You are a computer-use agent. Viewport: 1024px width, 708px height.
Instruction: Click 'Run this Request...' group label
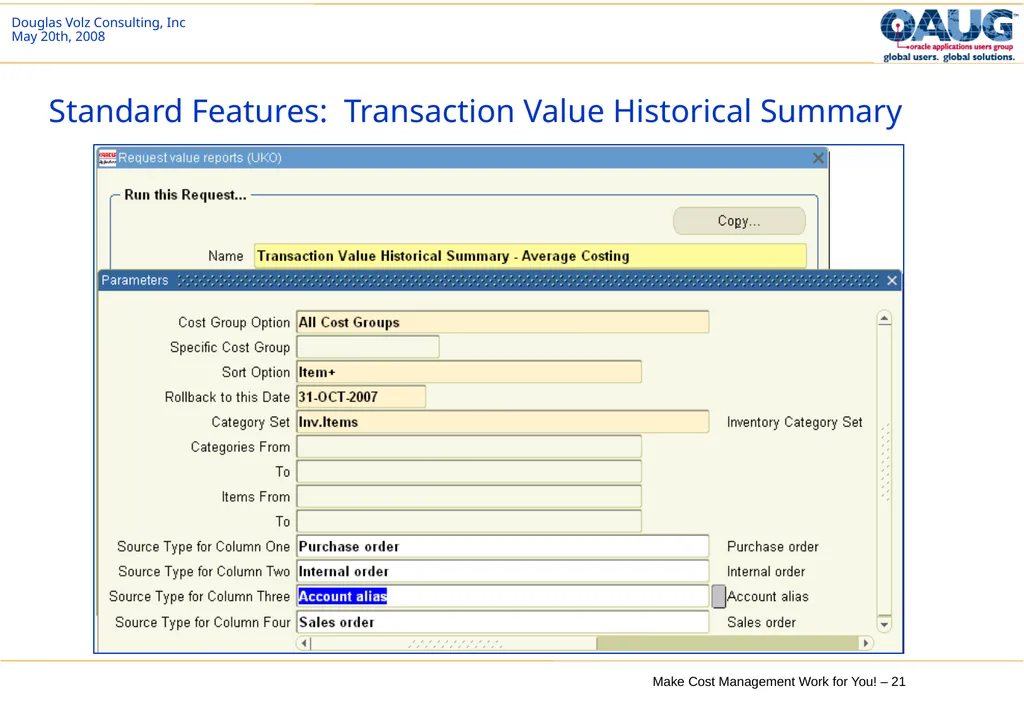(x=185, y=195)
